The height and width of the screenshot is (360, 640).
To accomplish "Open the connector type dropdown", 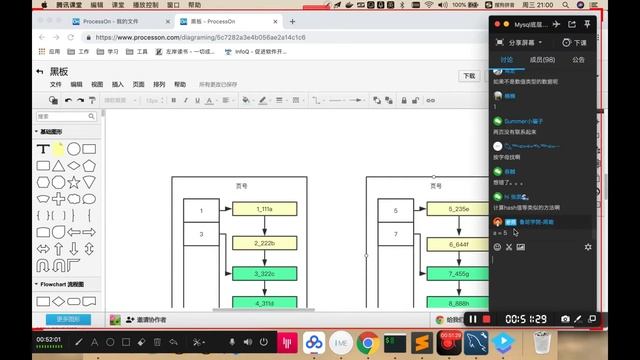I will click(x=317, y=100).
